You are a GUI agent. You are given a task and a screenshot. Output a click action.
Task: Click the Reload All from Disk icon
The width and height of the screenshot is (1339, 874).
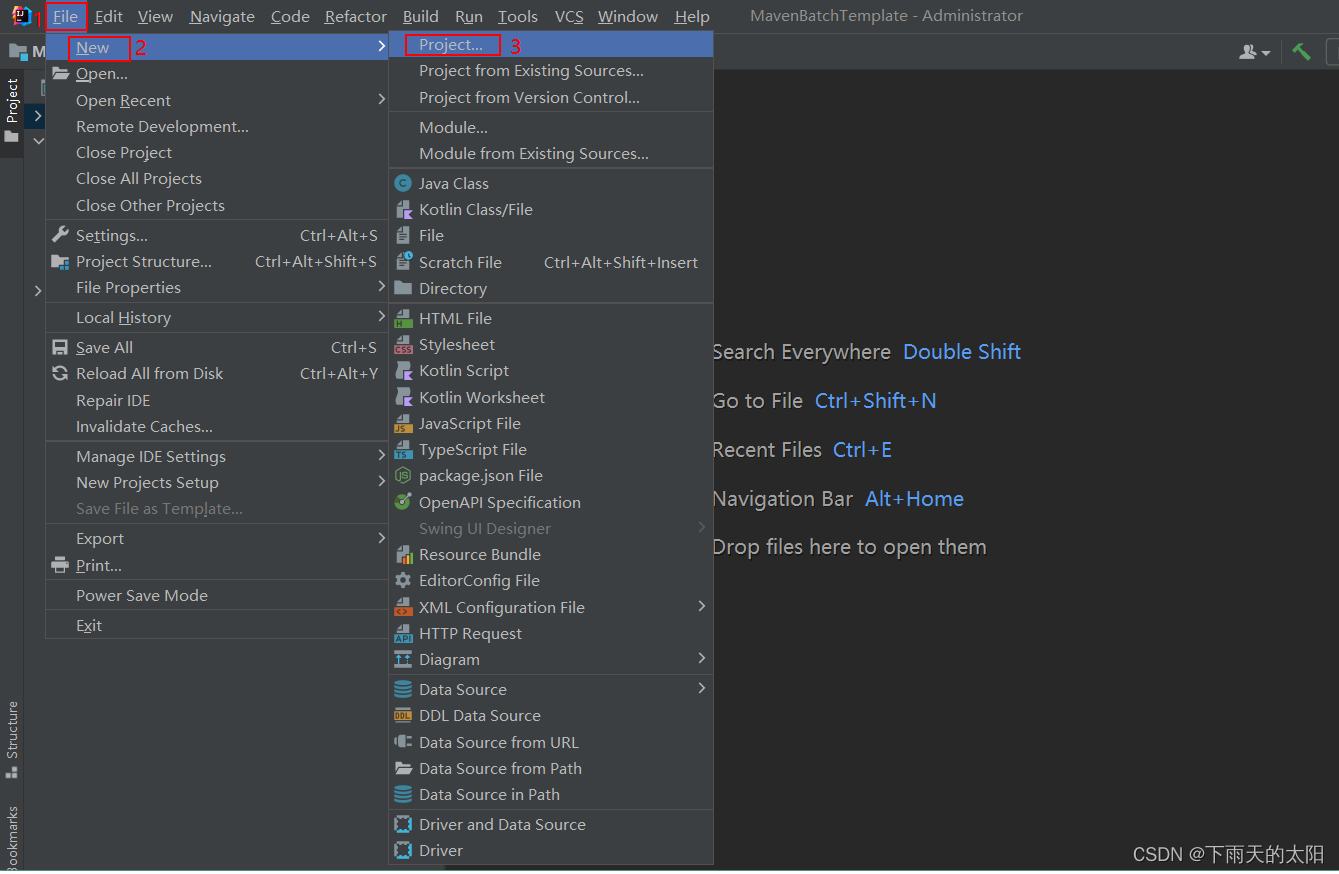click(x=60, y=373)
